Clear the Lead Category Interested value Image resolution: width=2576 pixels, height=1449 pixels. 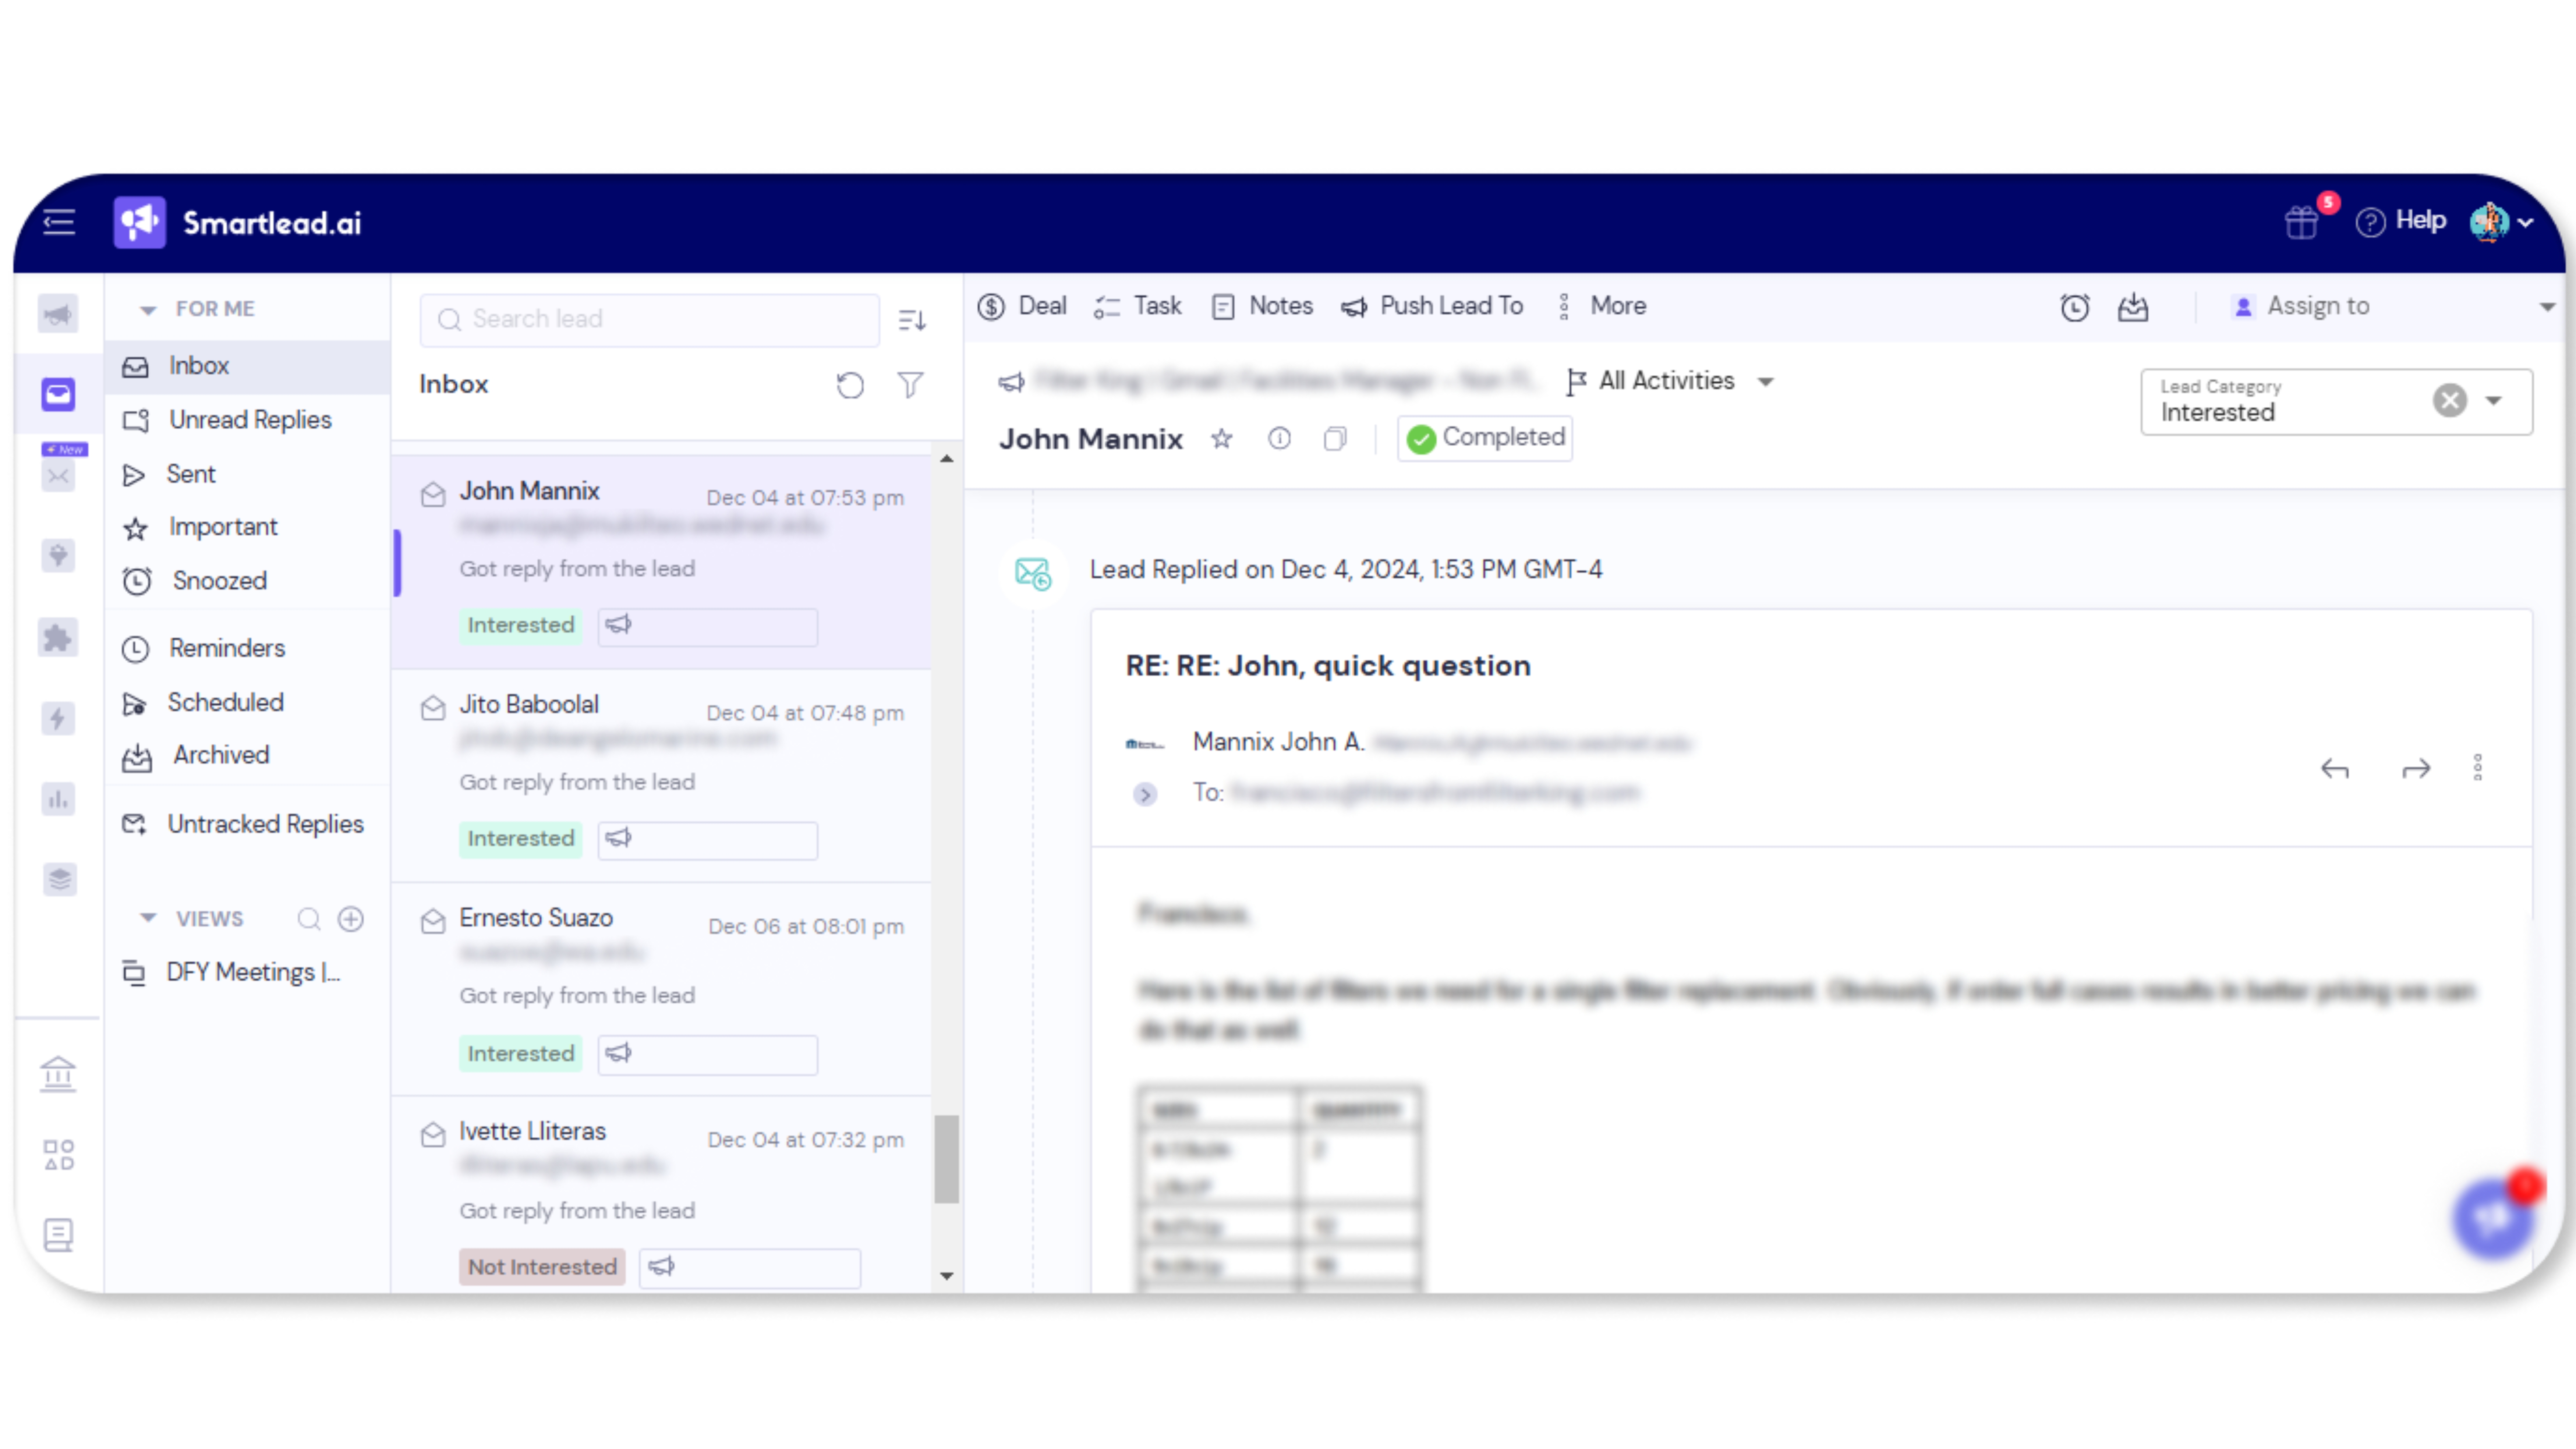[x=2450, y=401]
